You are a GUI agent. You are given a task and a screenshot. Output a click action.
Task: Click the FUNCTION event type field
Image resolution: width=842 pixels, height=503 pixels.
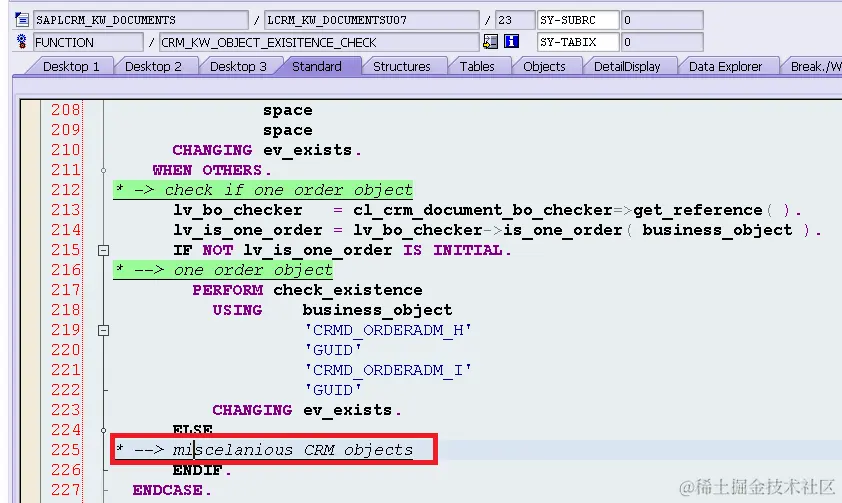click(88, 41)
